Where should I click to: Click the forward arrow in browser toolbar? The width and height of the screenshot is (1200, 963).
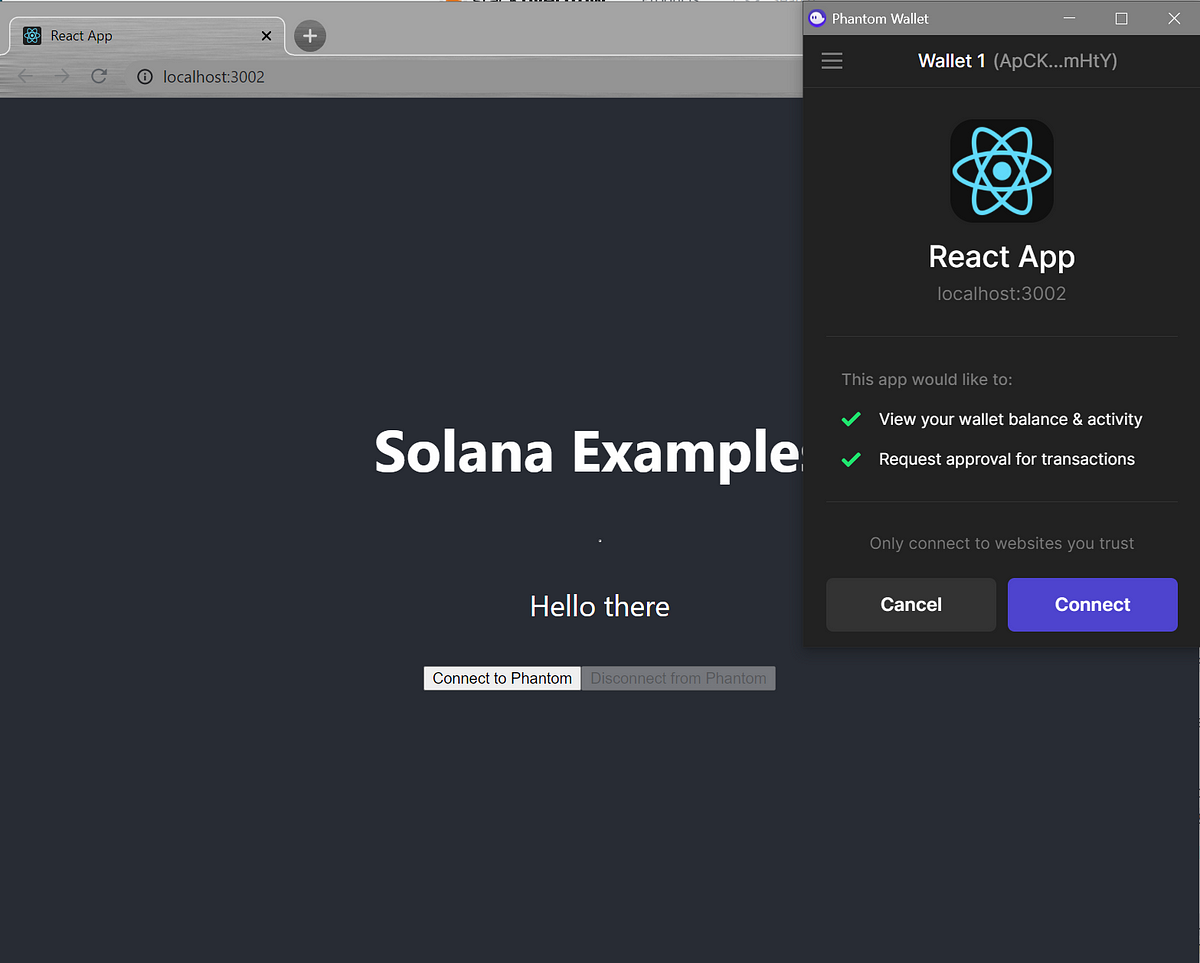click(x=62, y=76)
